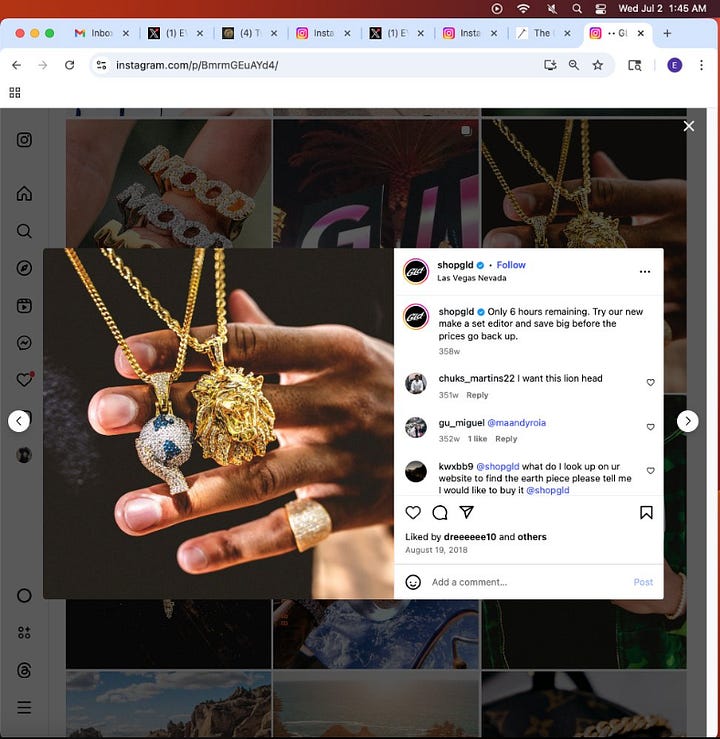This screenshot has width=720, height=739.
Task: Reply to gu_miguel comment
Action: point(506,439)
